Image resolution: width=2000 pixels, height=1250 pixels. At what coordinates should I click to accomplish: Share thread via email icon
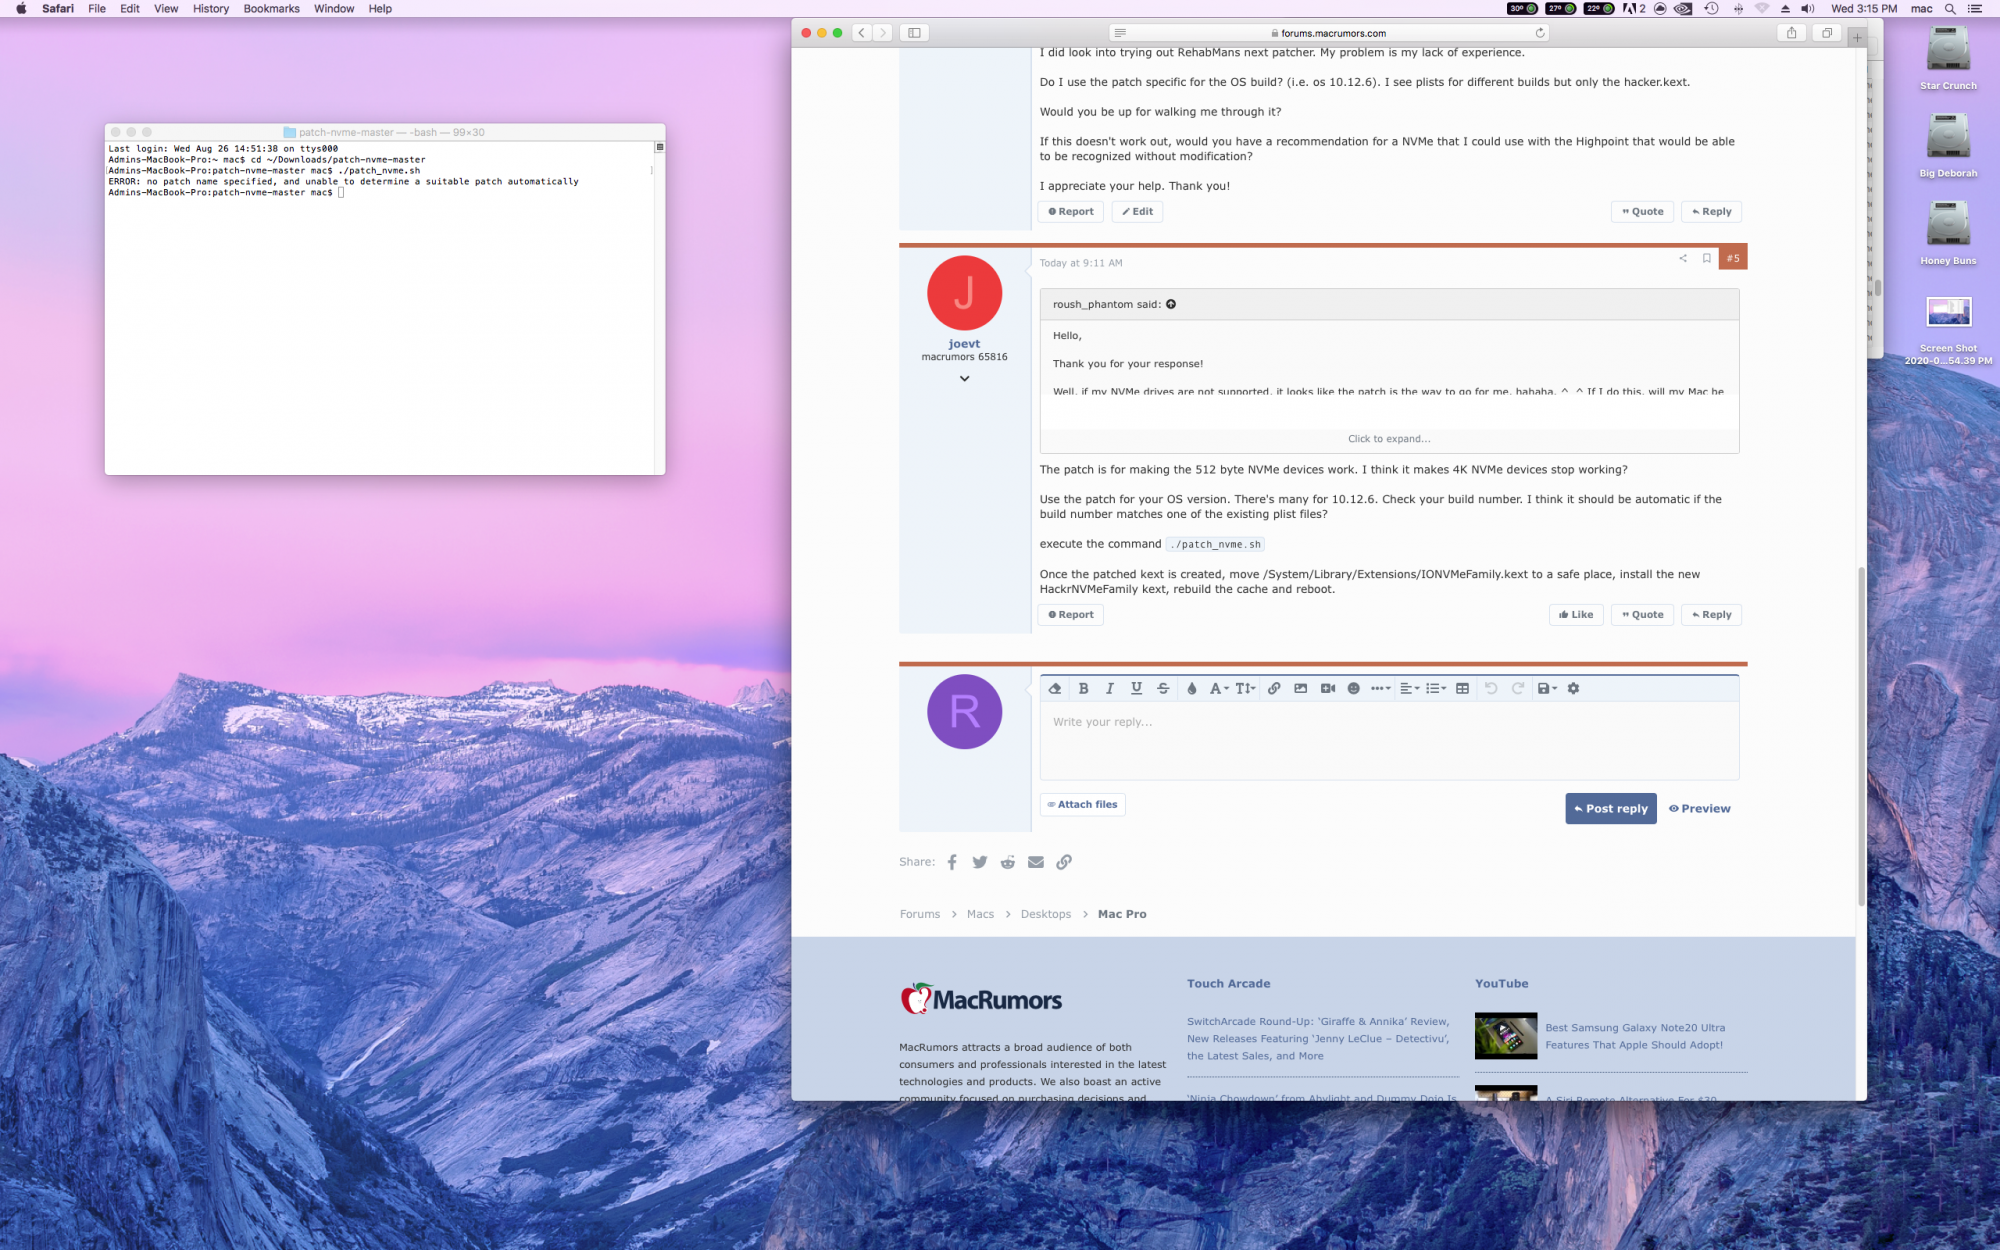pos(1036,862)
